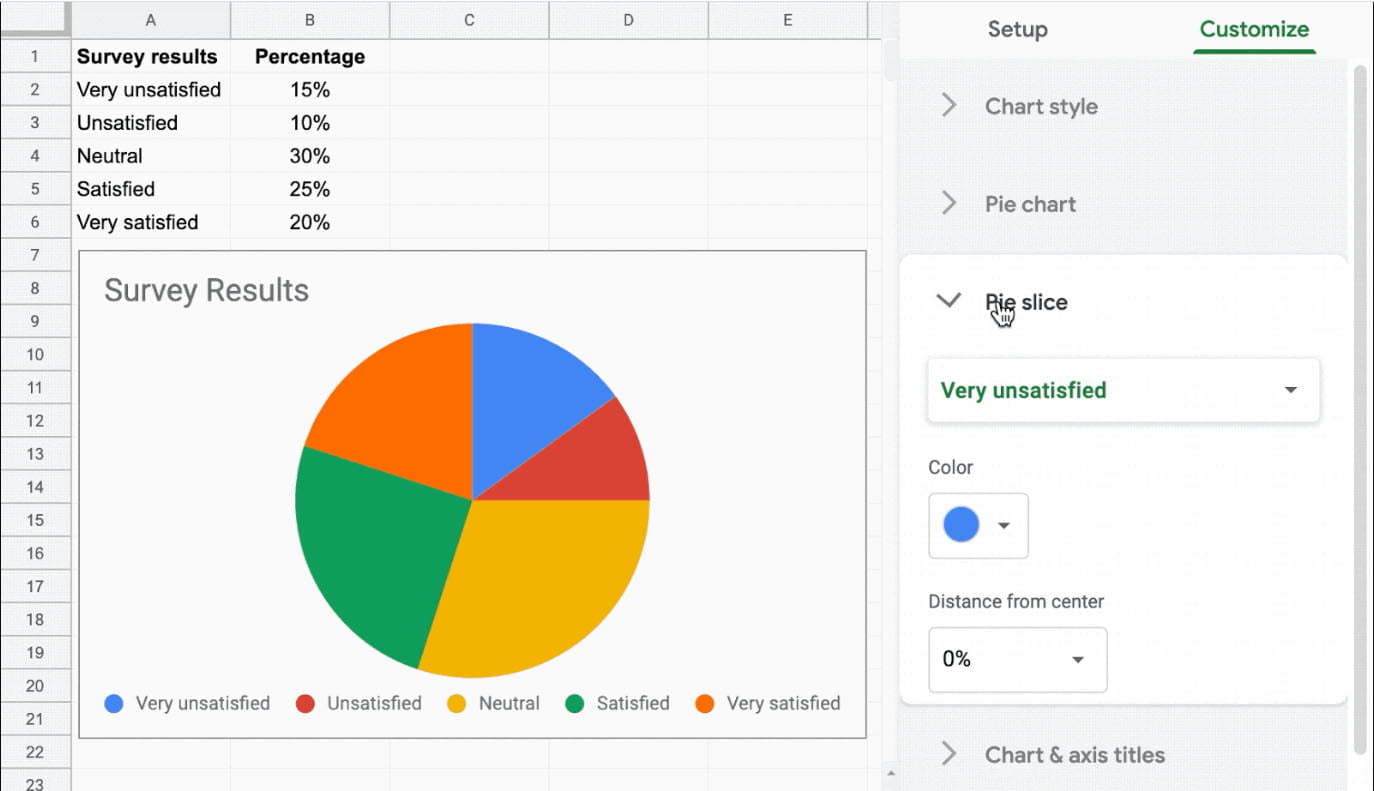Select the Customize tab
The width and height of the screenshot is (1374, 791).
(1253, 30)
